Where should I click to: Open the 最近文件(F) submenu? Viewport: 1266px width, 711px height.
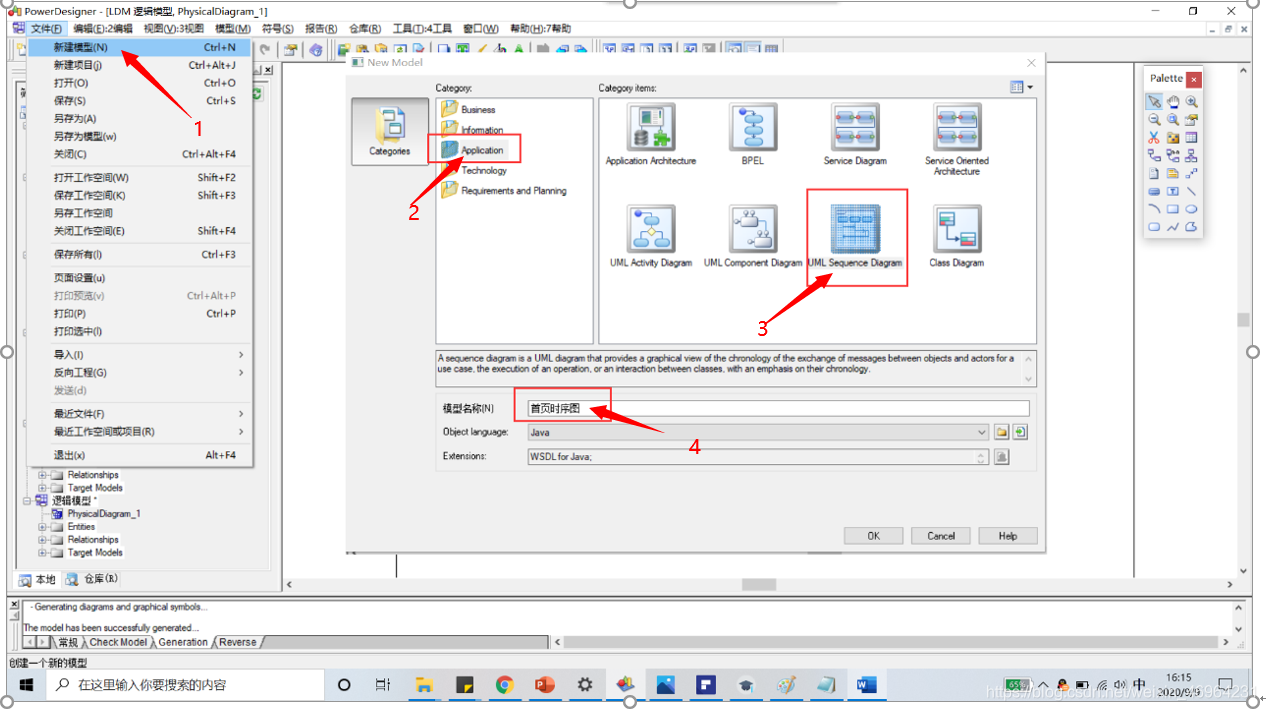point(140,414)
